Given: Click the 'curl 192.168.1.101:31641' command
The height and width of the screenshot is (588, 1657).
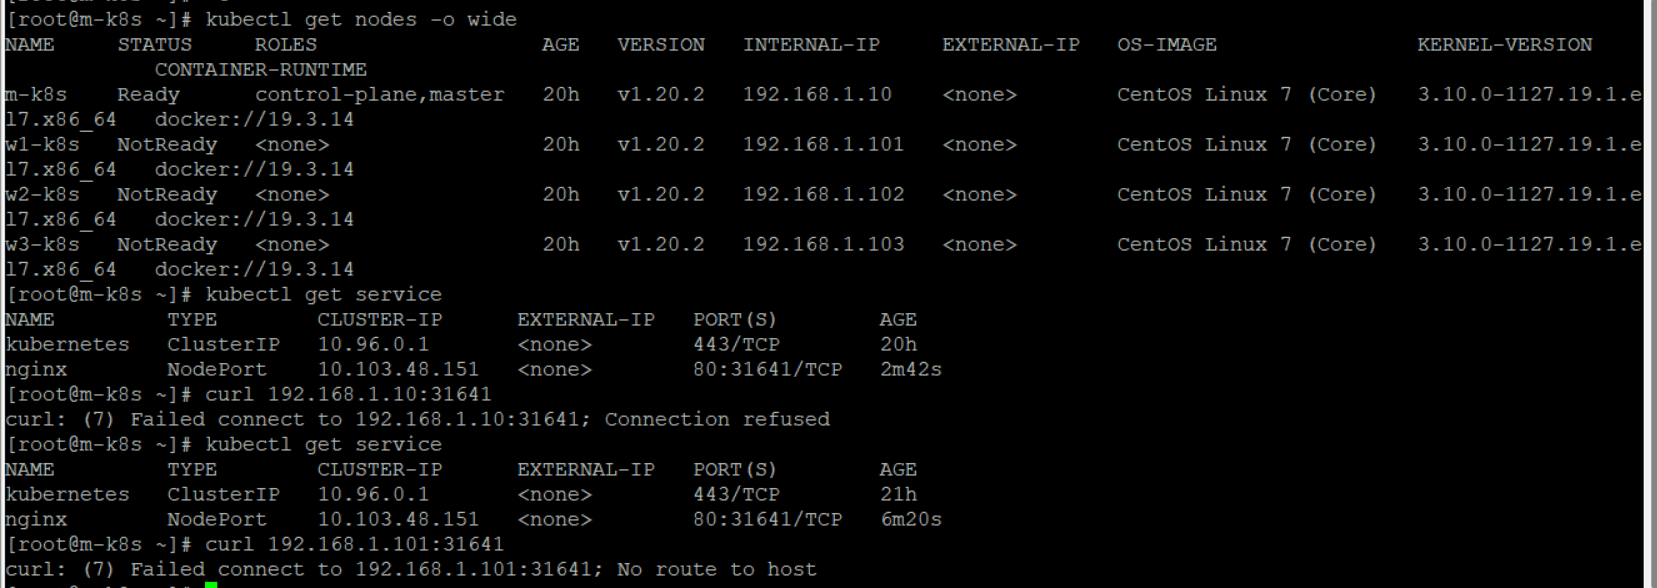Looking at the screenshot, I should tap(354, 544).
